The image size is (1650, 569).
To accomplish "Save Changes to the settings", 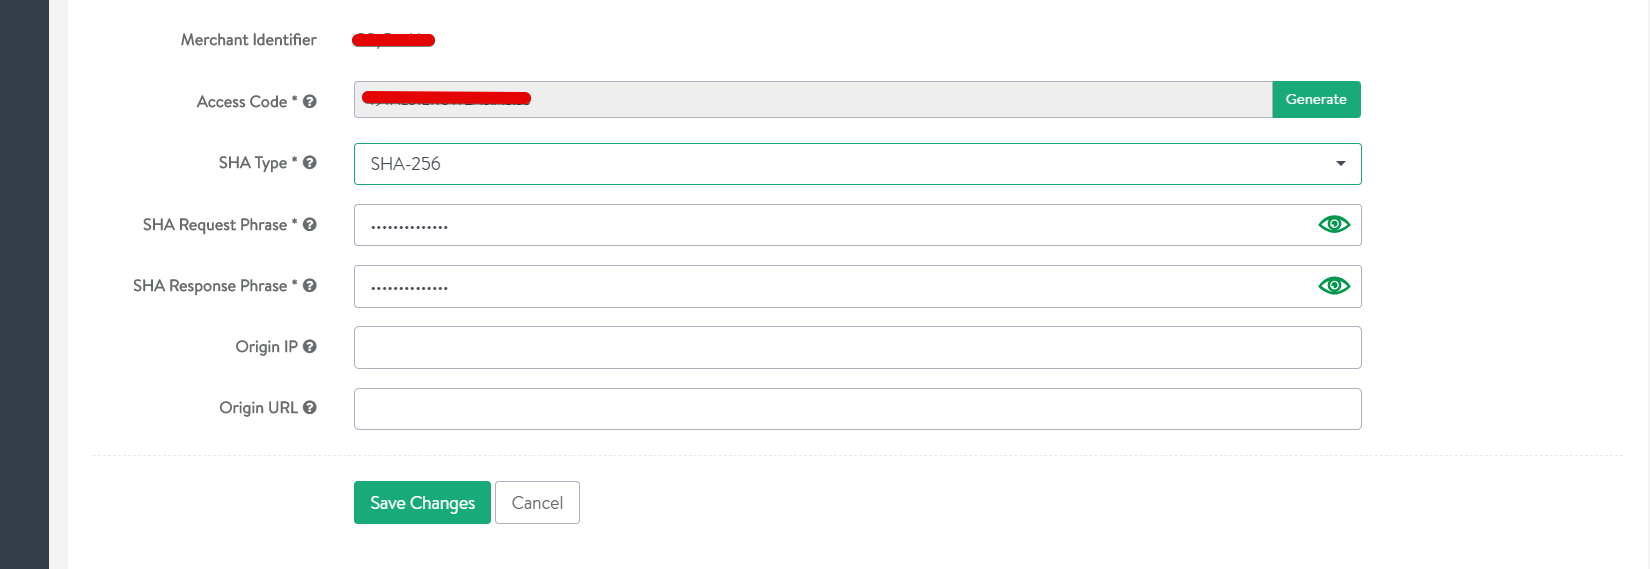I will [422, 503].
